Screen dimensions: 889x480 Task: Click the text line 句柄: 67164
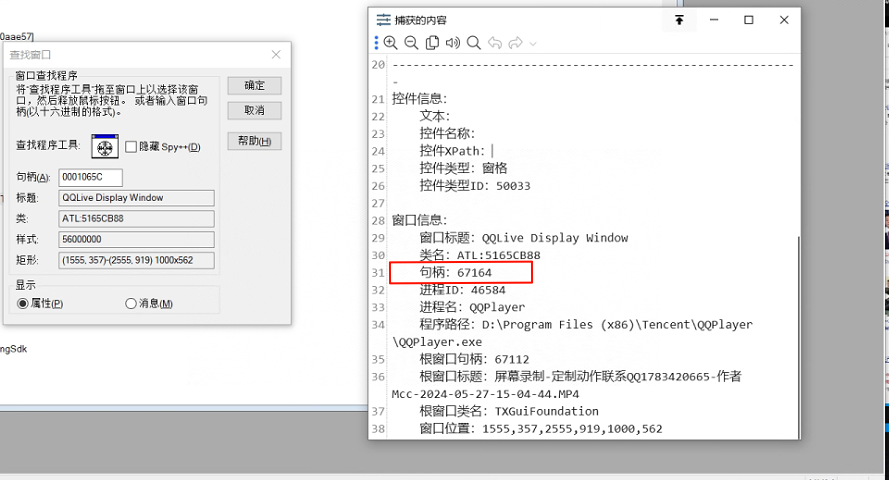coord(456,273)
